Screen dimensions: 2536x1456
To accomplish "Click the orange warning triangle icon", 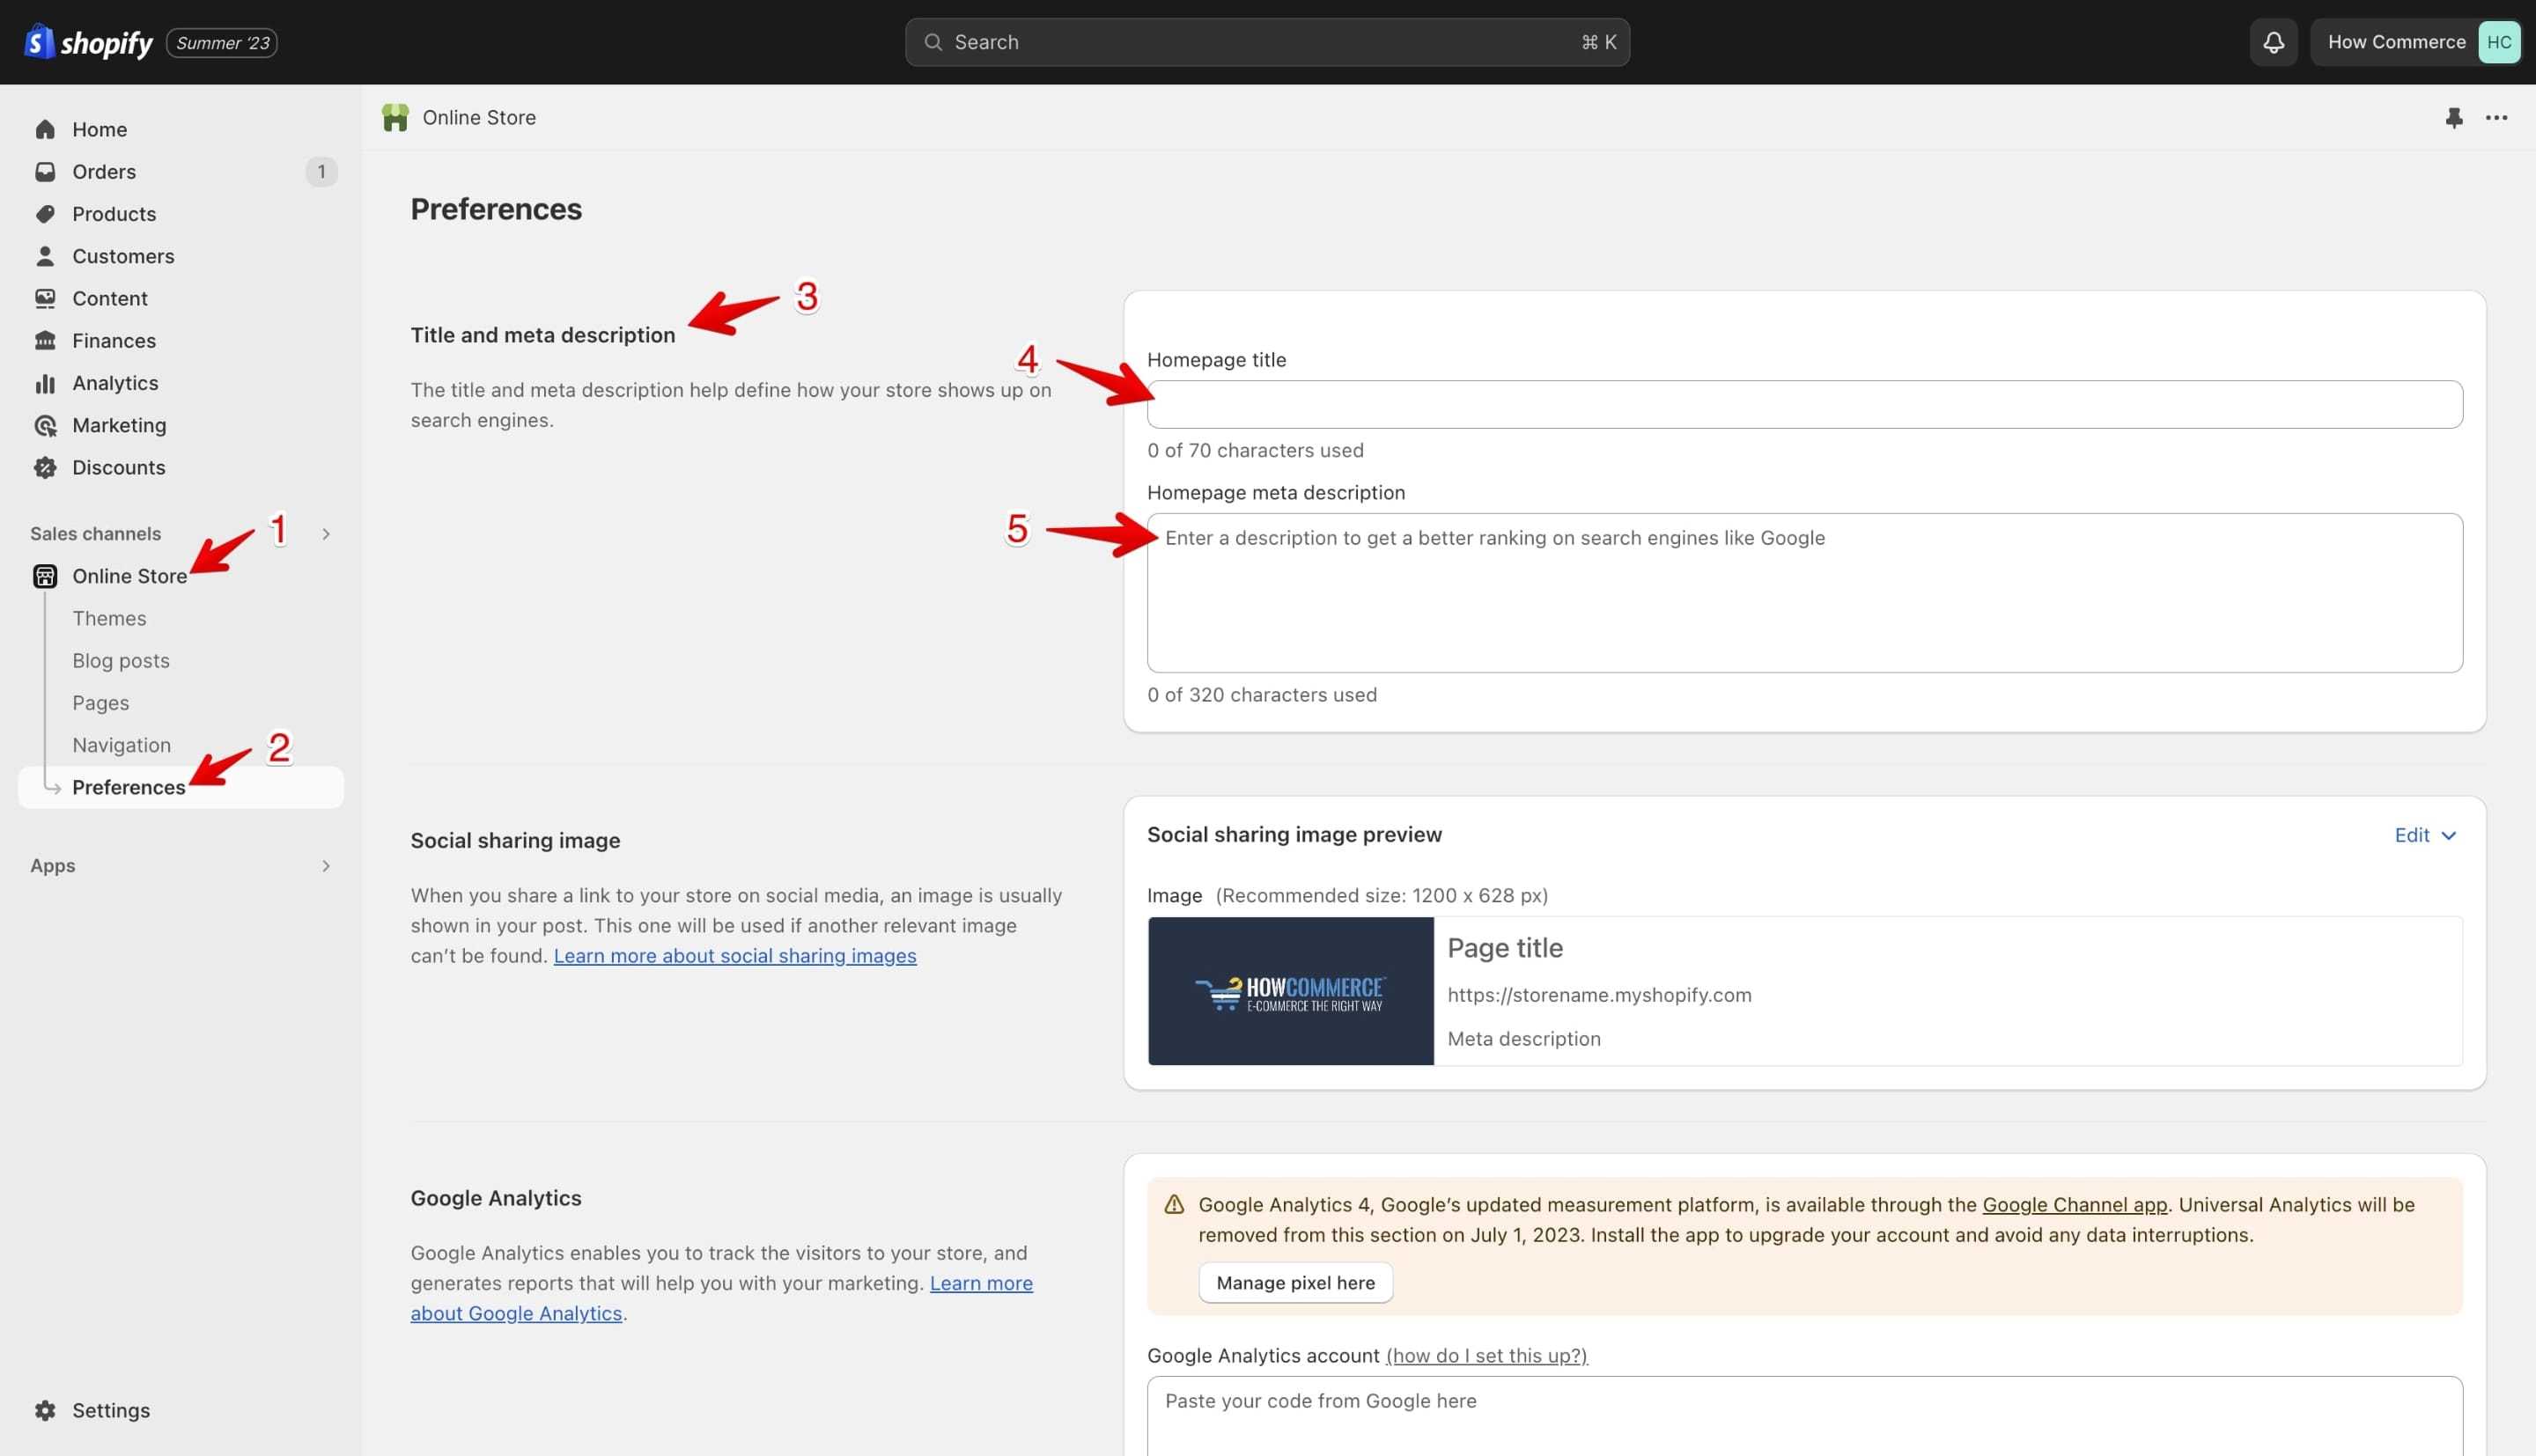I will pos(1174,1204).
